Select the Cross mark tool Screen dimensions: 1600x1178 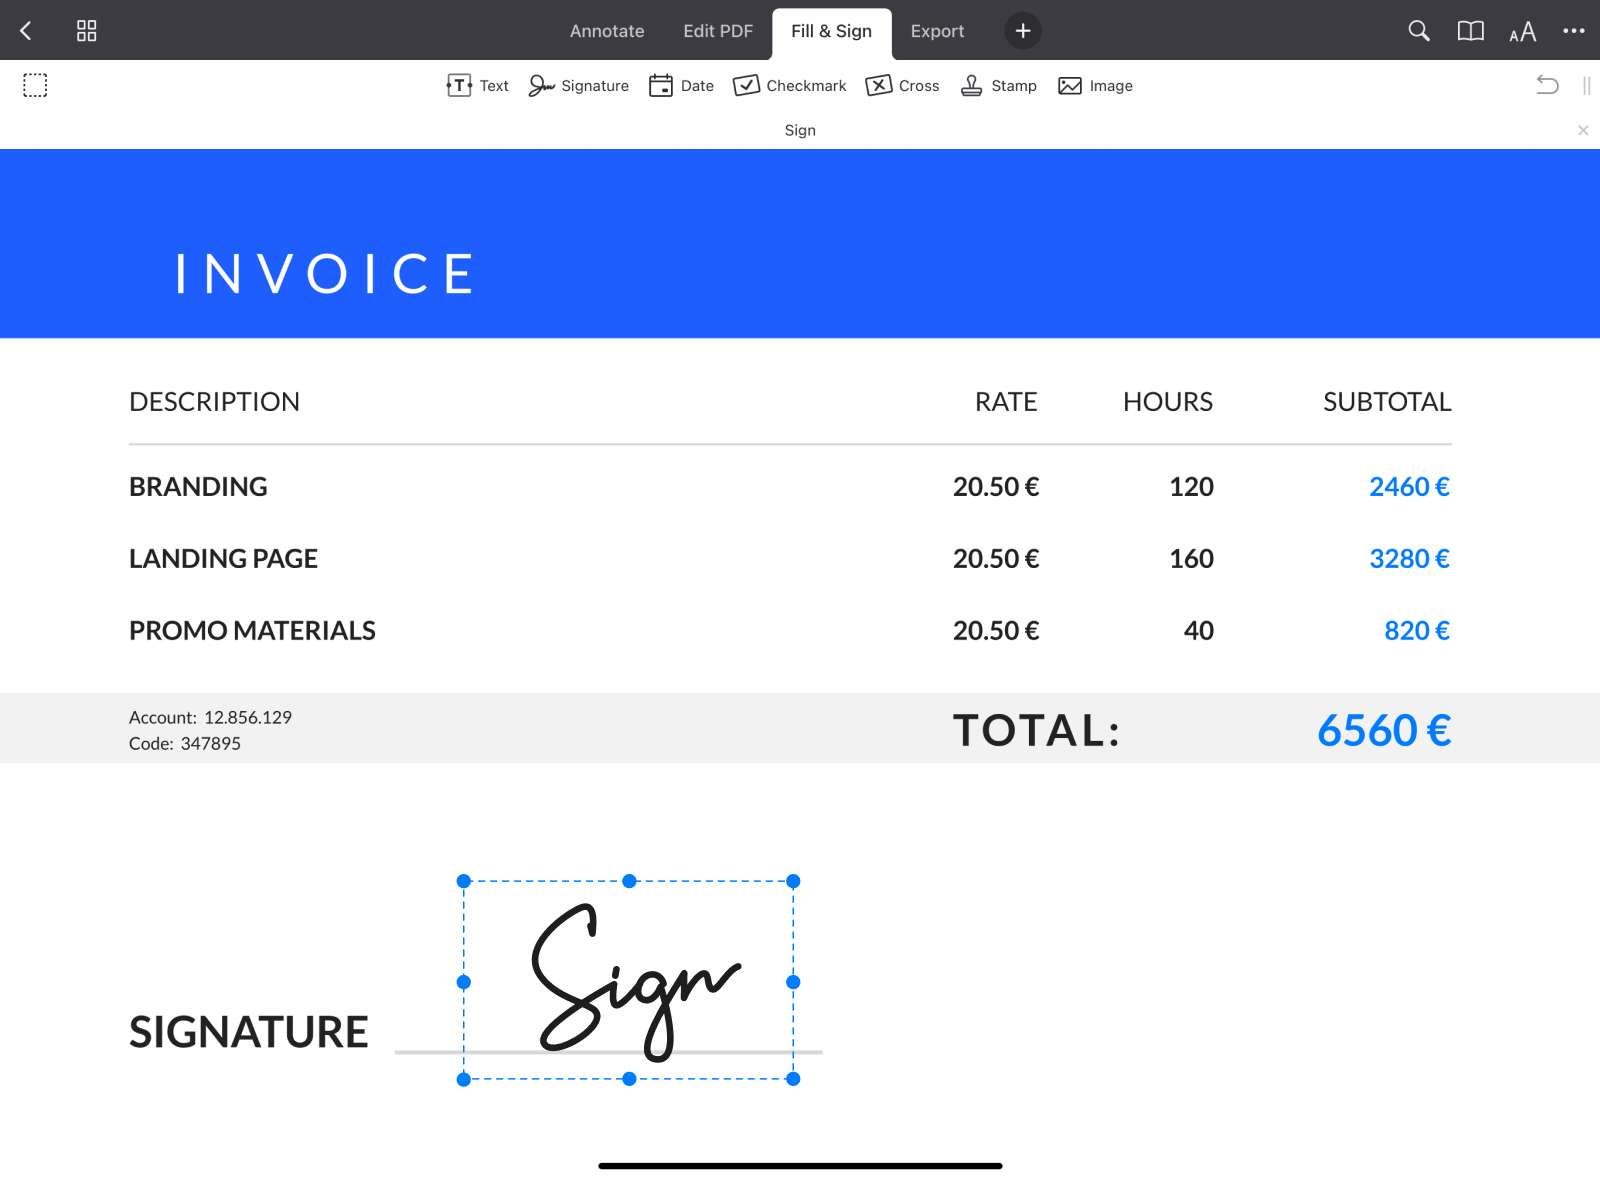(902, 86)
